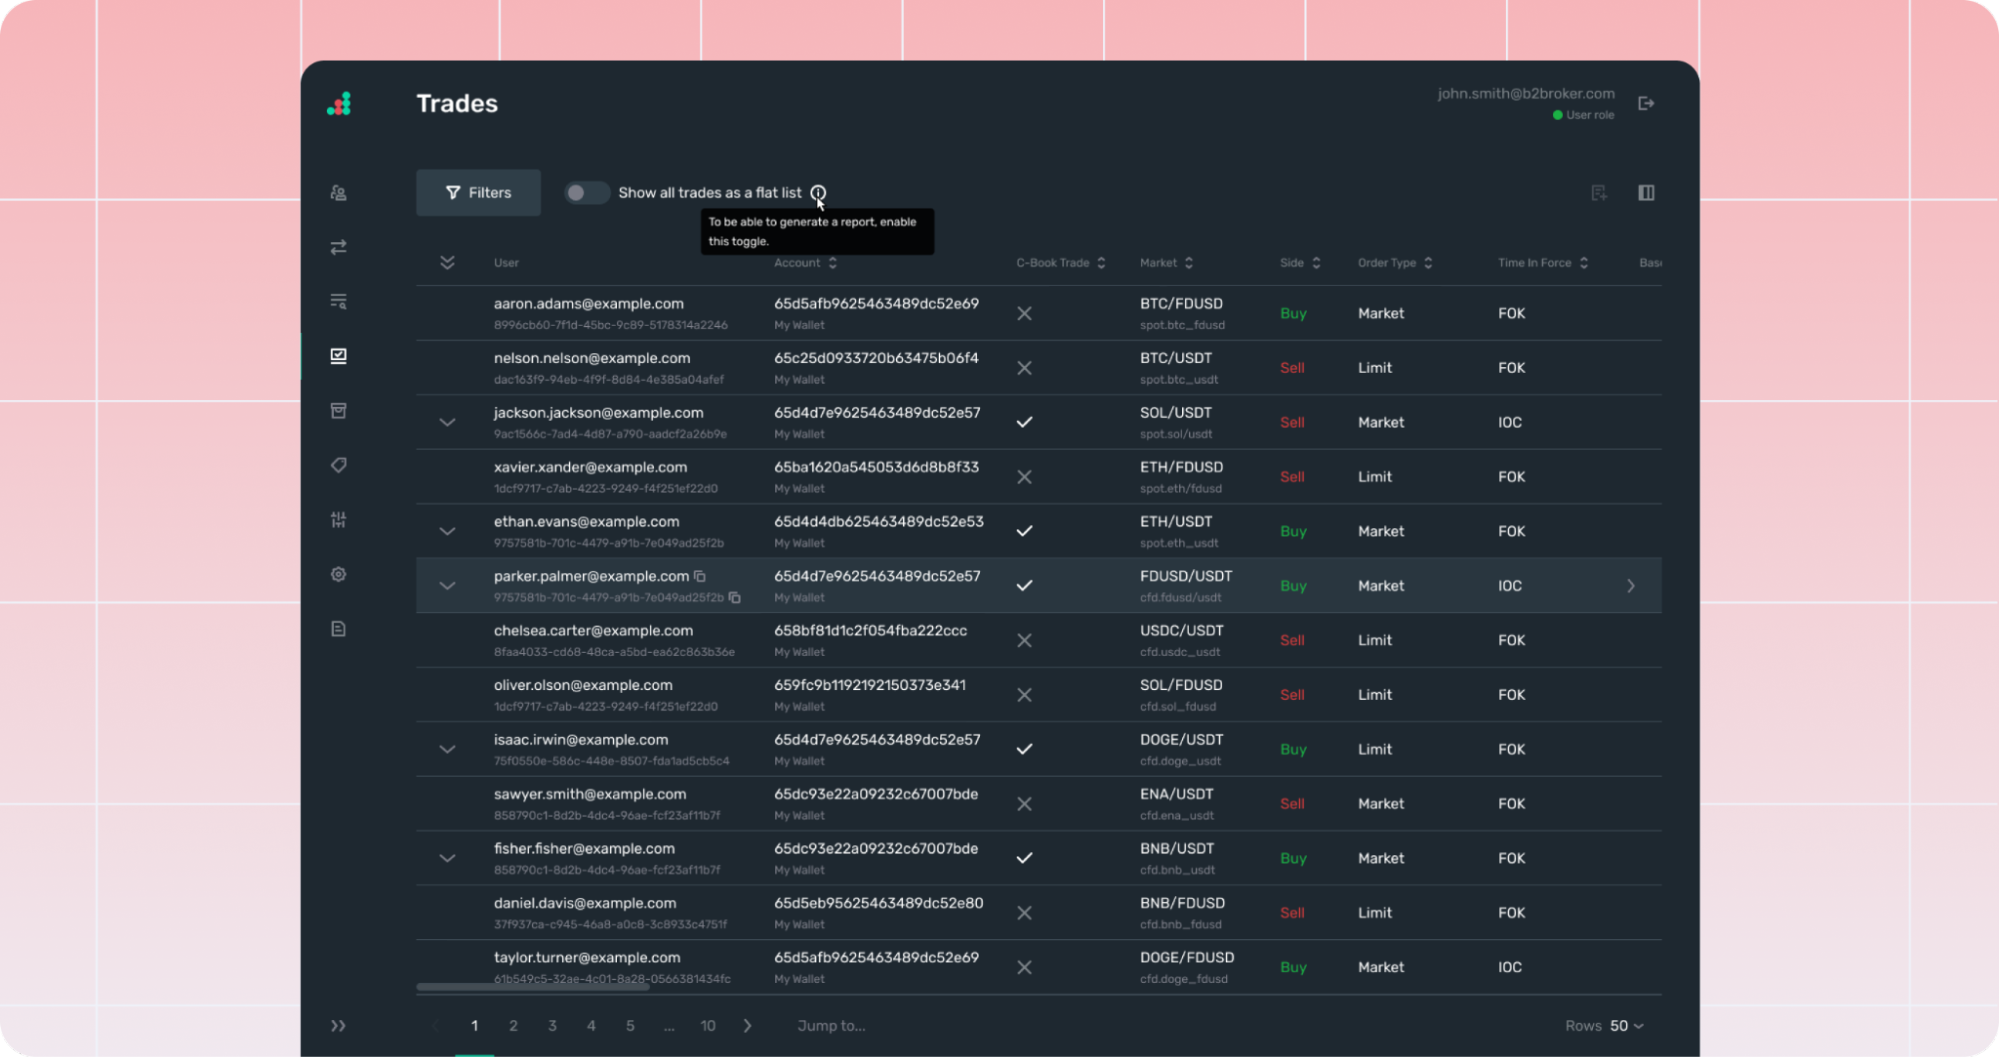Expand the parker.palmer trade row
1999x1058 pixels.
(447, 586)
